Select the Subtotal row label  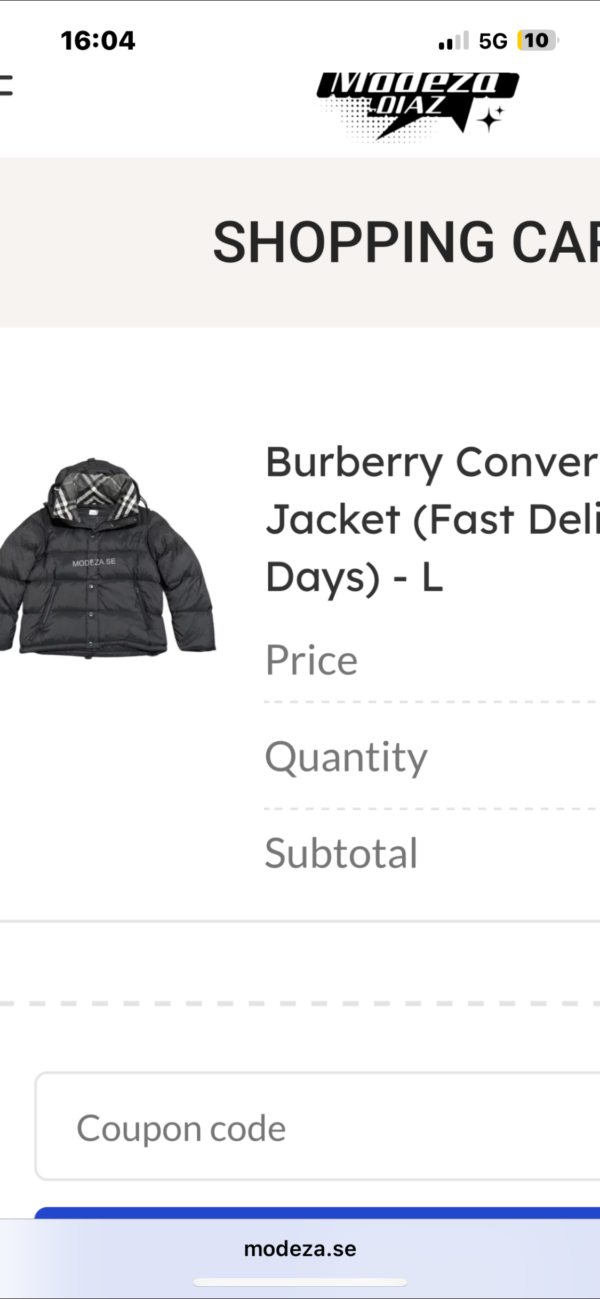[341, 853]
